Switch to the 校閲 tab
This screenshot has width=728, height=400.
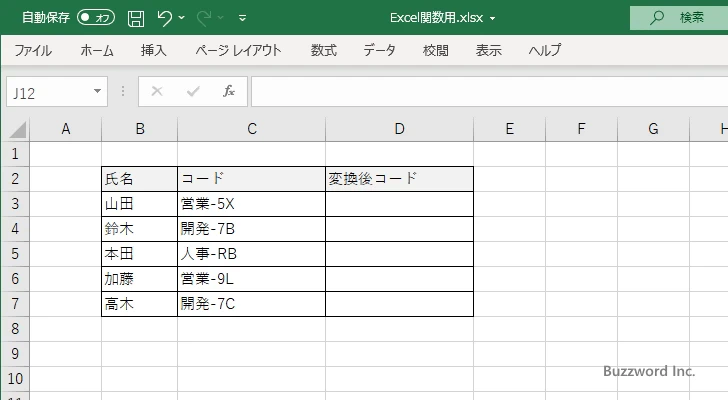point(436,50)
